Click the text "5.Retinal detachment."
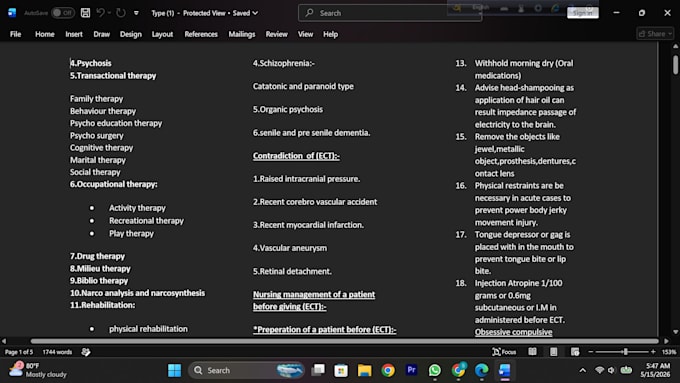The height and width of the screenshot is (383, 680). point(292,271)
